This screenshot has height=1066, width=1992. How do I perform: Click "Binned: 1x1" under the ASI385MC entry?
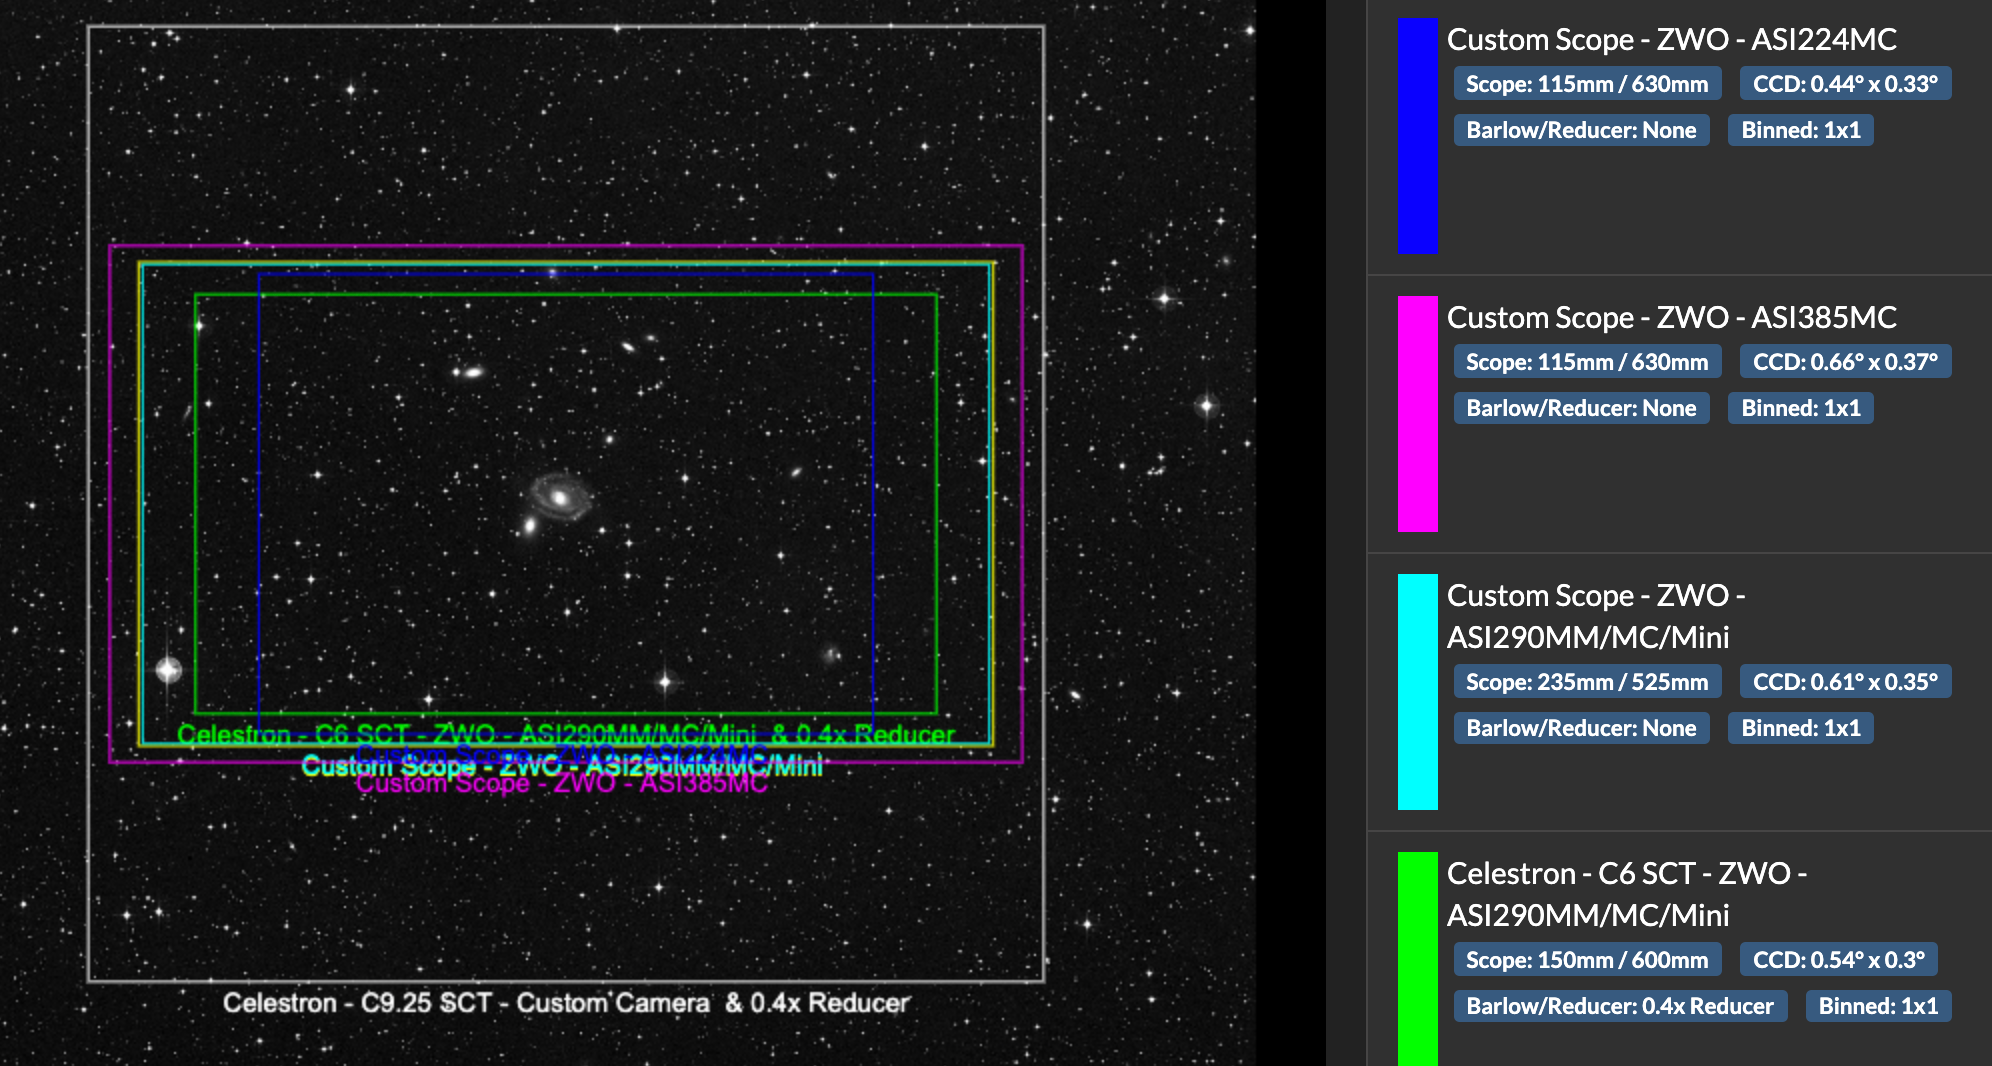tap(1800, 408)
